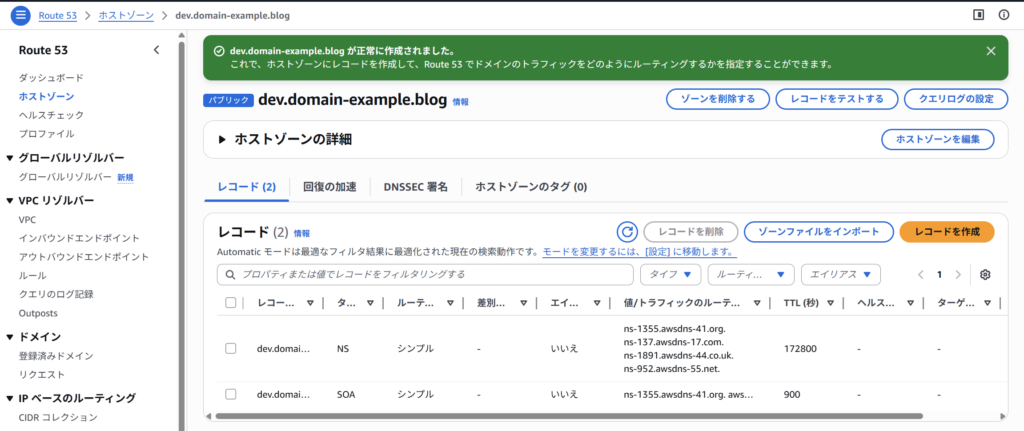Click the refresh records icon
This screenshot has height=431, width=1024.
pyautogui.click(x=627, y=232)
